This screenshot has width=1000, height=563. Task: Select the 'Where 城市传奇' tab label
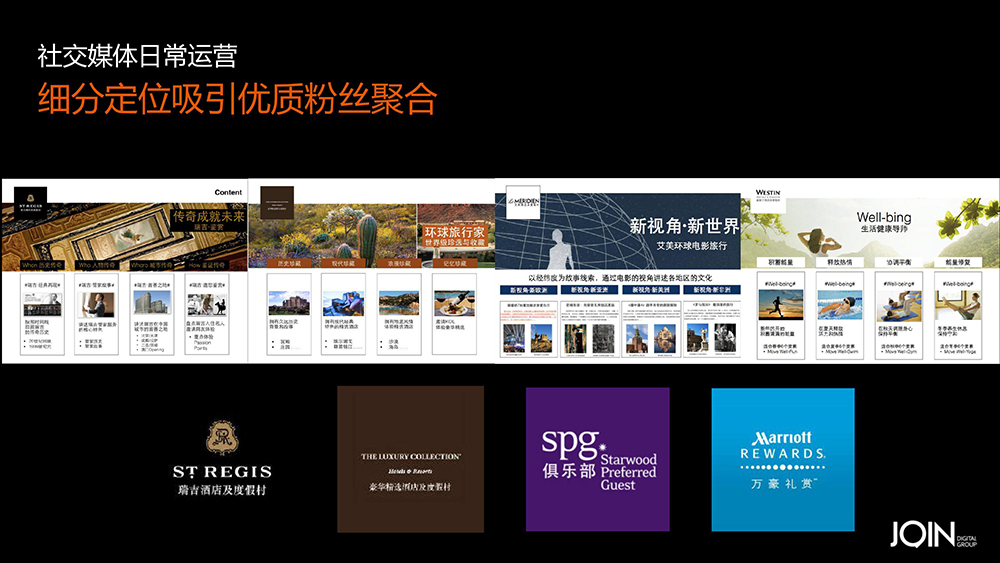coord(151,265)
